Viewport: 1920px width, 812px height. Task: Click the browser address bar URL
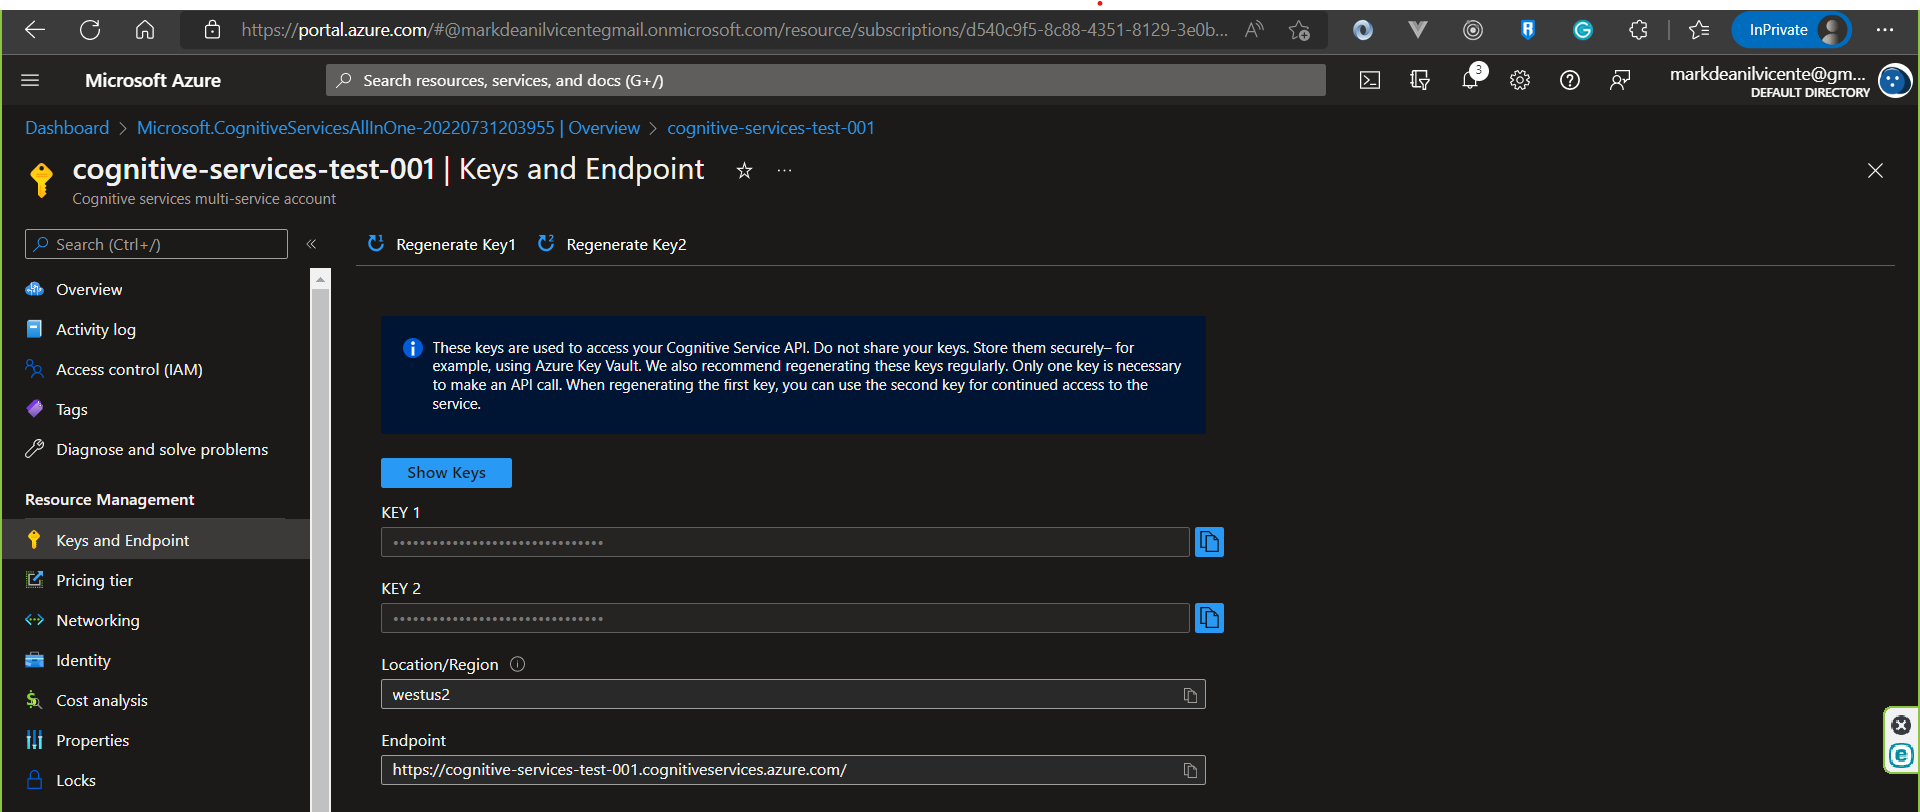pos(734,30)
